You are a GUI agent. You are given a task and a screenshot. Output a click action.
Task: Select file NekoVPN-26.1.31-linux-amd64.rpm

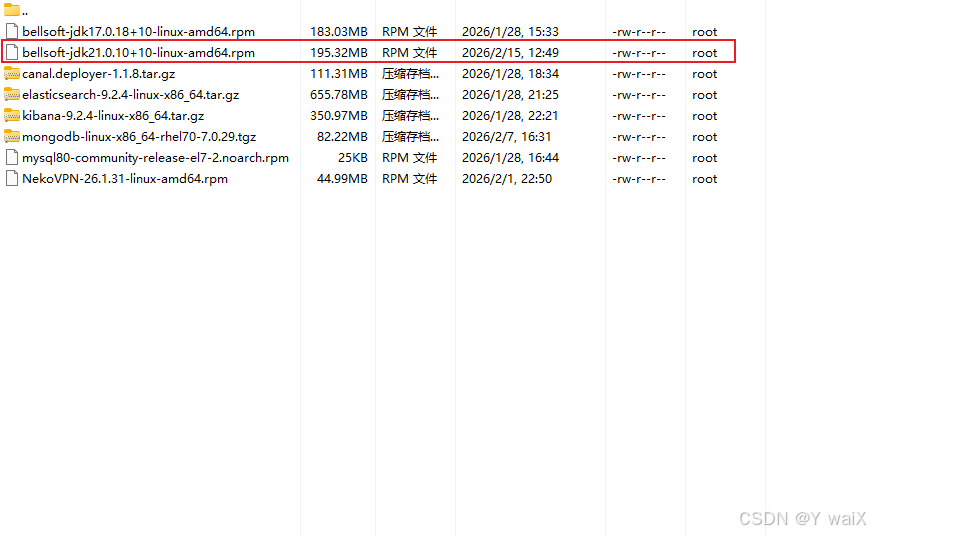[x=125, y=179]
